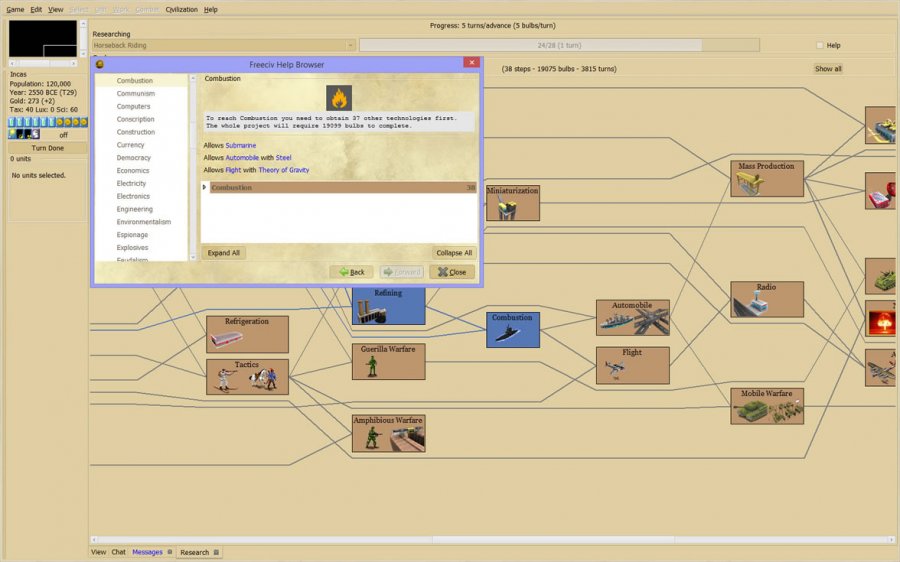Open the Help menu
Viewport: 900px width, 562px height.
point(211,9)
